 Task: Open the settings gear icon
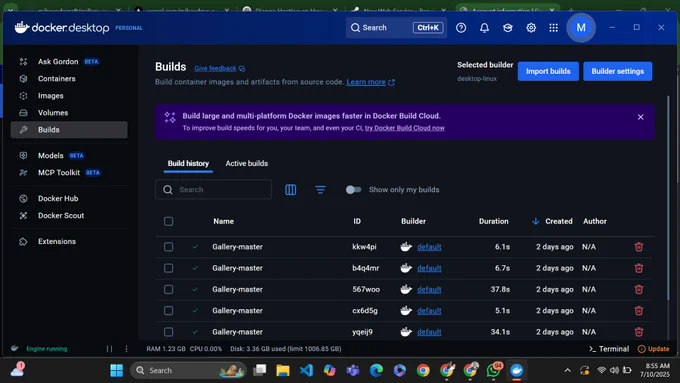(531, 28)
